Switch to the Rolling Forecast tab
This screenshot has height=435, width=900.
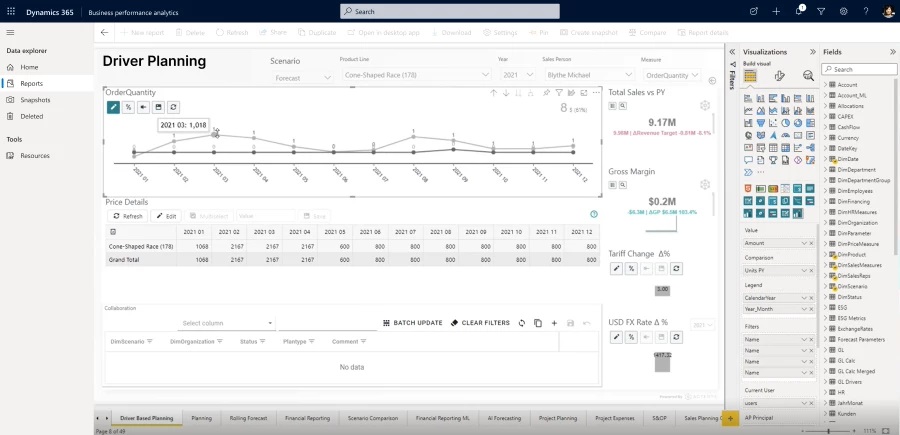[248, 418]
